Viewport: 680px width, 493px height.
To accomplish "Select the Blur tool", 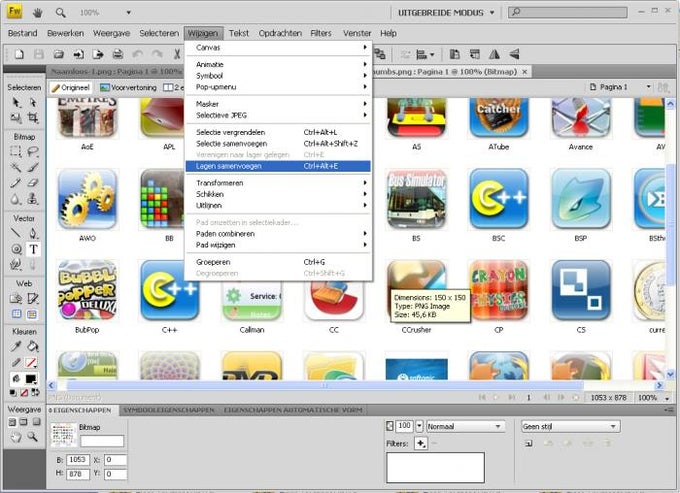I will click(x=16, y=199).
